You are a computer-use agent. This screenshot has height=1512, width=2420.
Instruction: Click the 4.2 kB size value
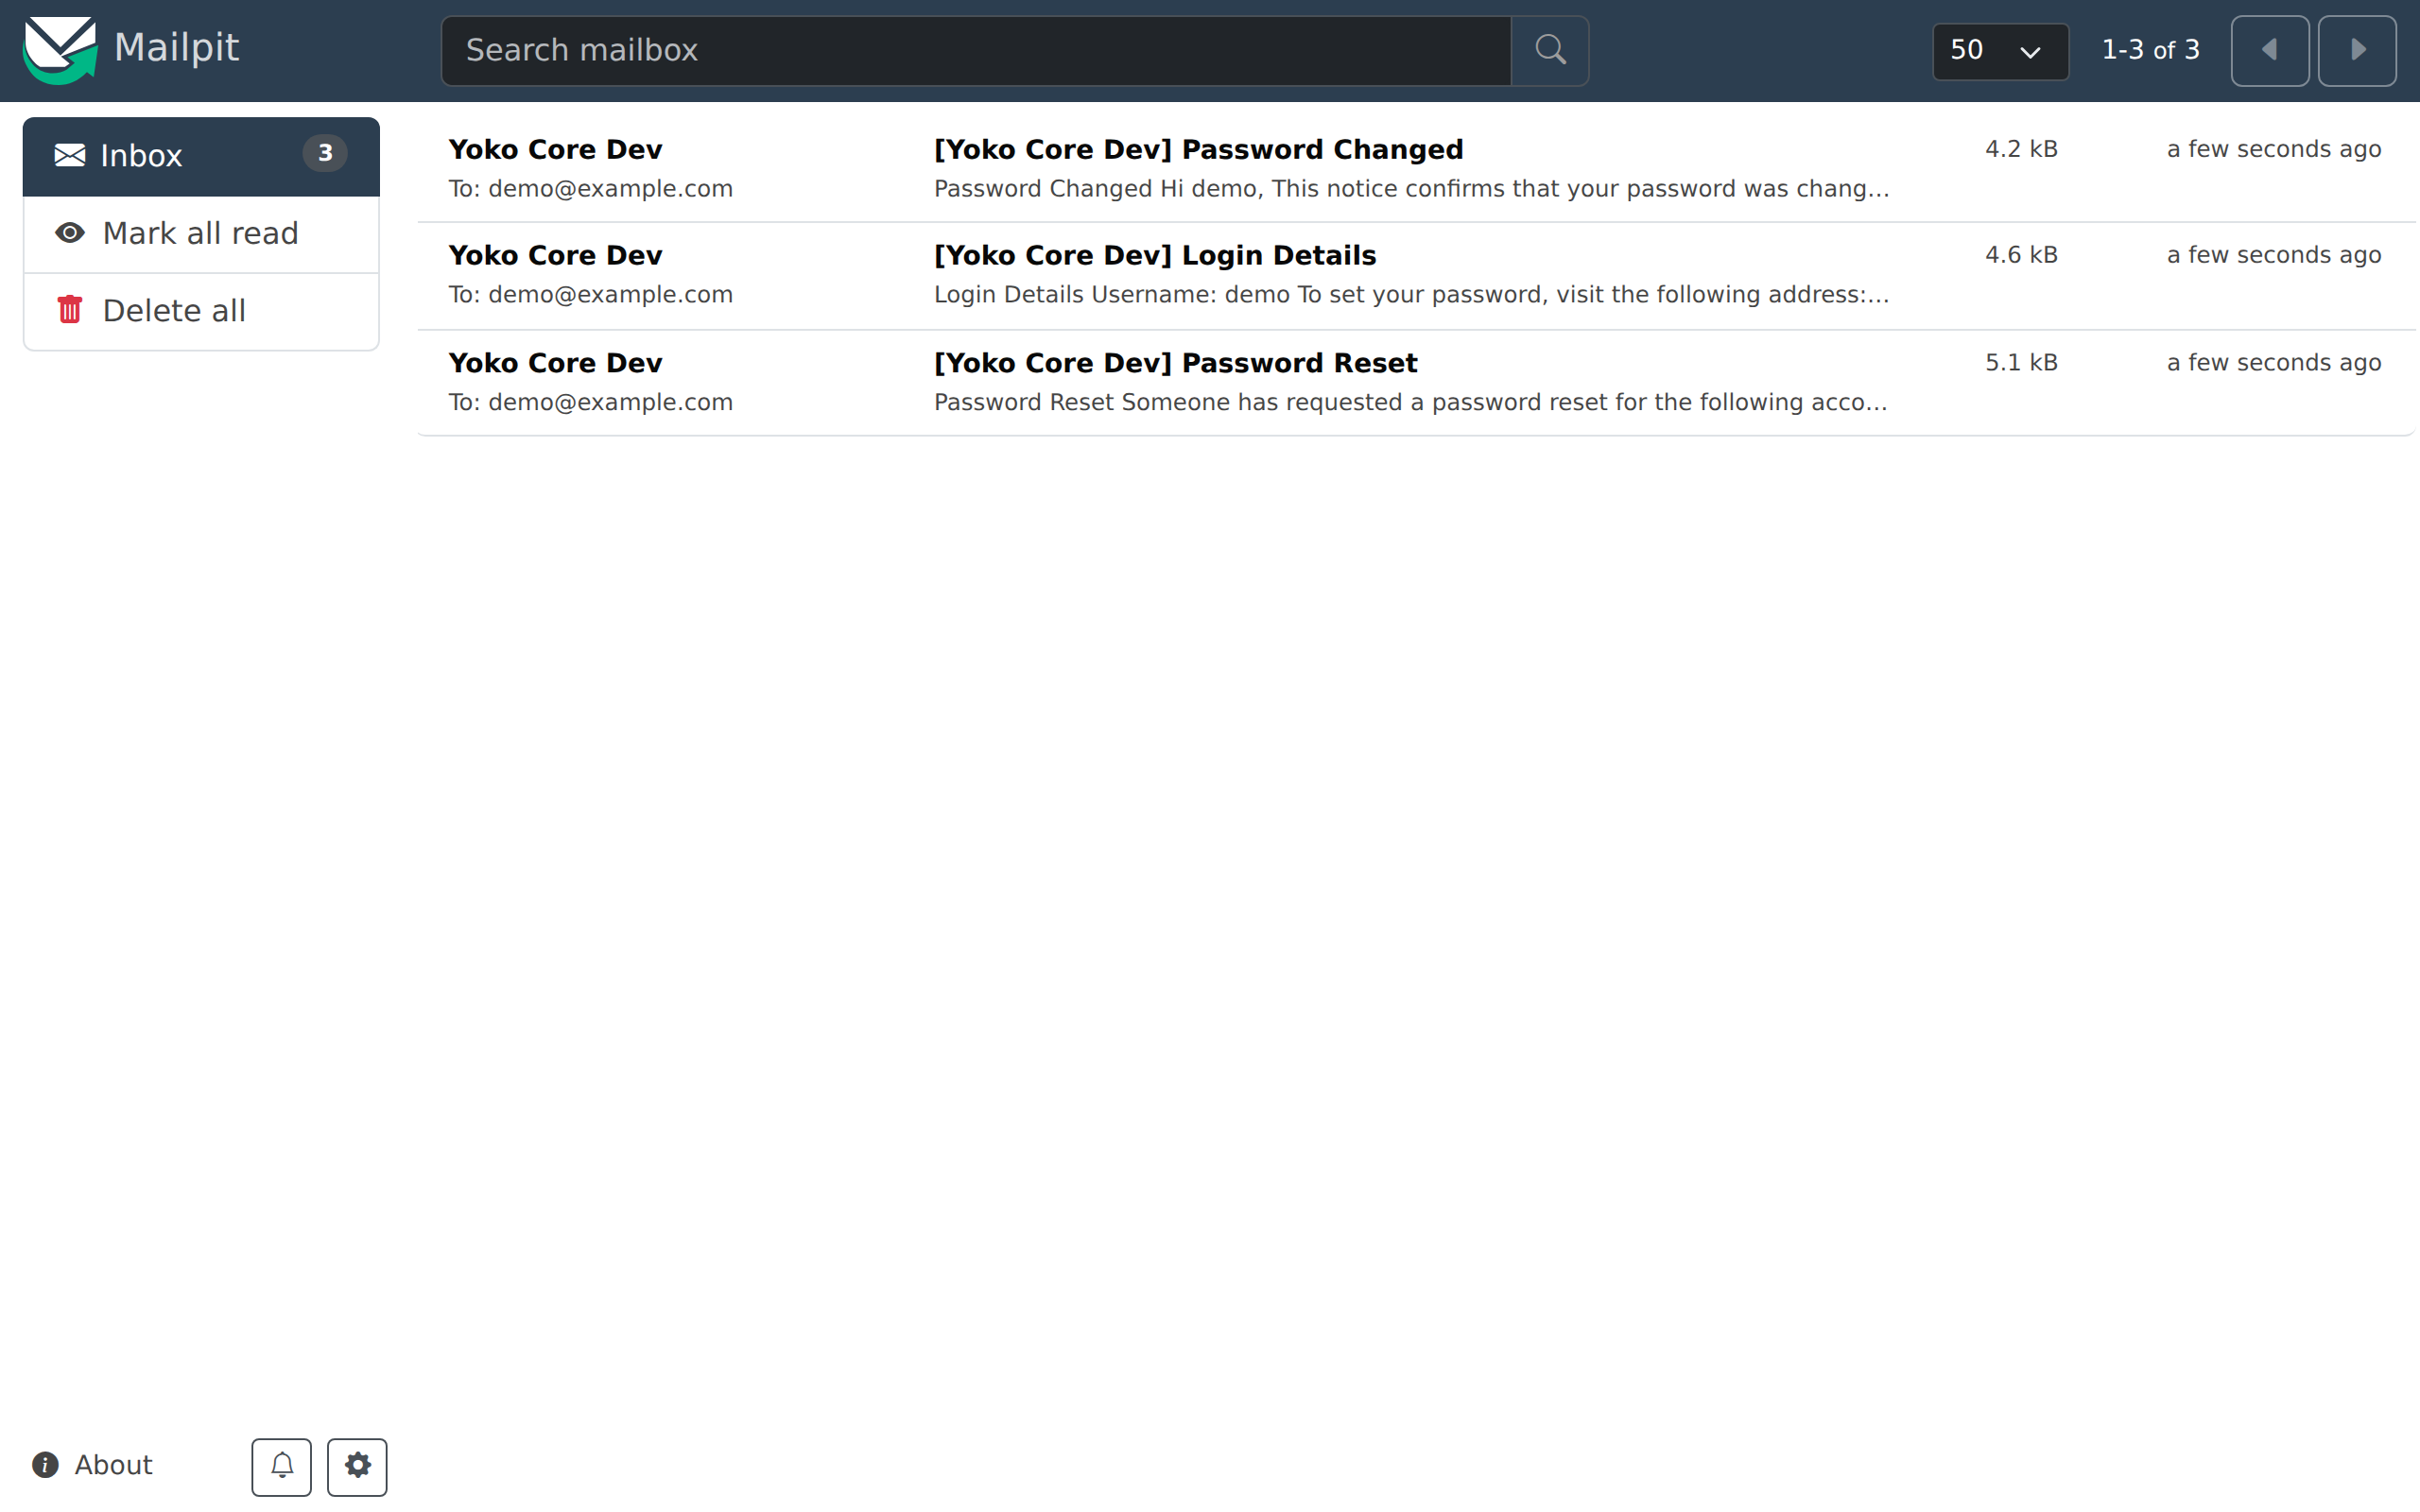(x=2021, y=149)
